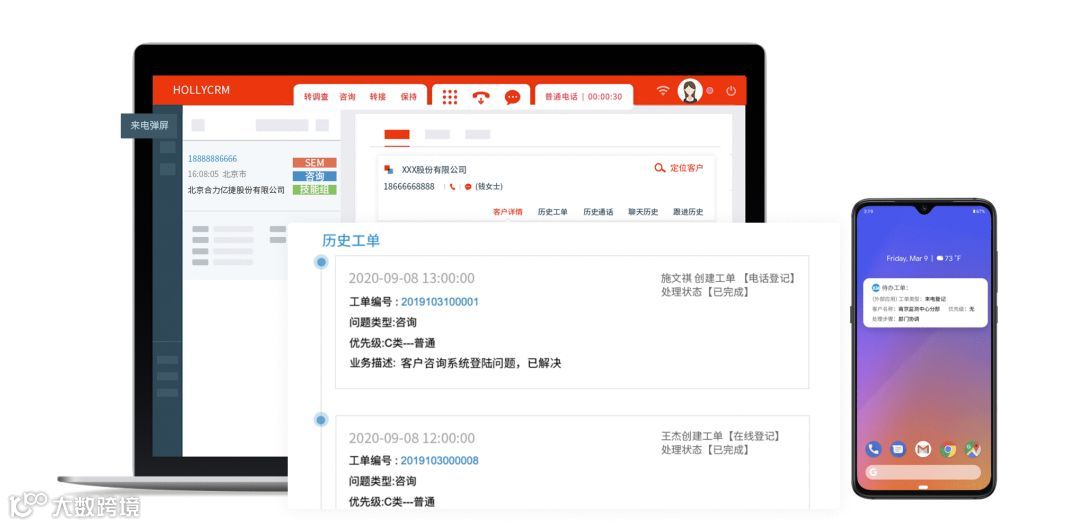Viewport: 1080px width, 526px height.
Task: Select the active red tab above customer card
Action: [397, 135]
